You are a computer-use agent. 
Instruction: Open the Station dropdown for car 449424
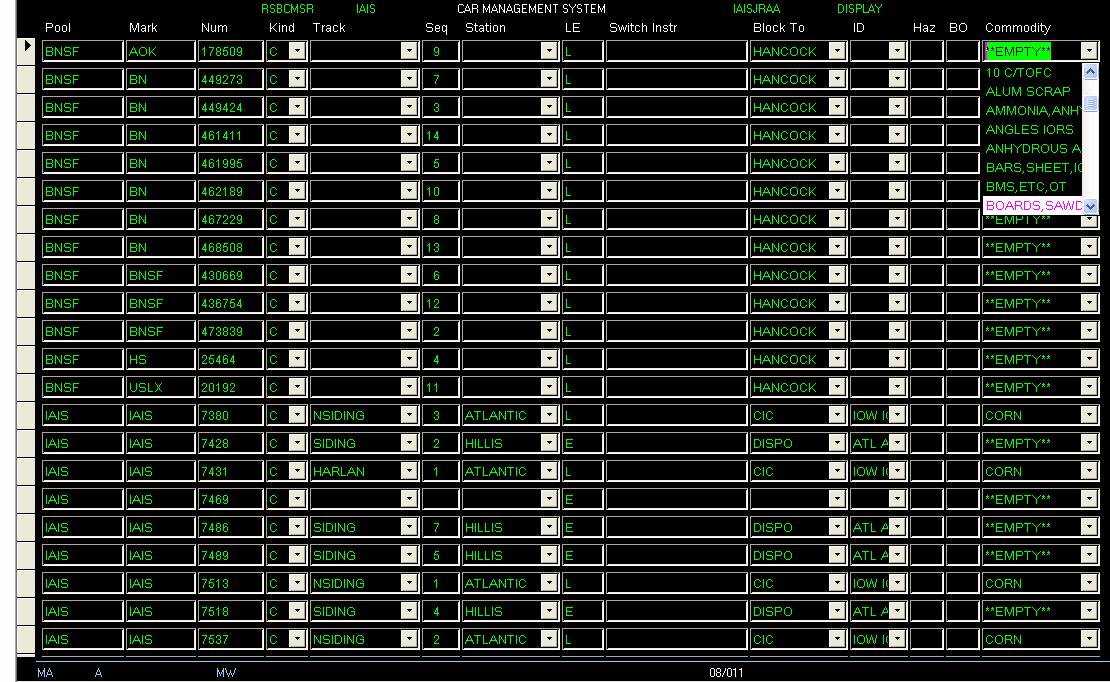549,107
